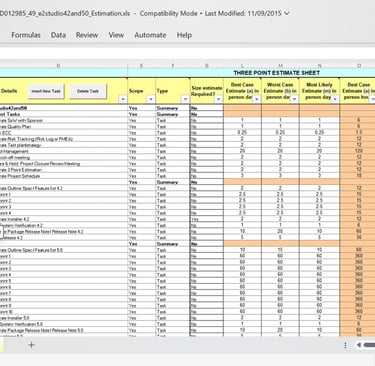This screenshot has height=366, width=375.
Task: Select the Project Closure Review Meeting cell
Action: [x=64, y=164]
